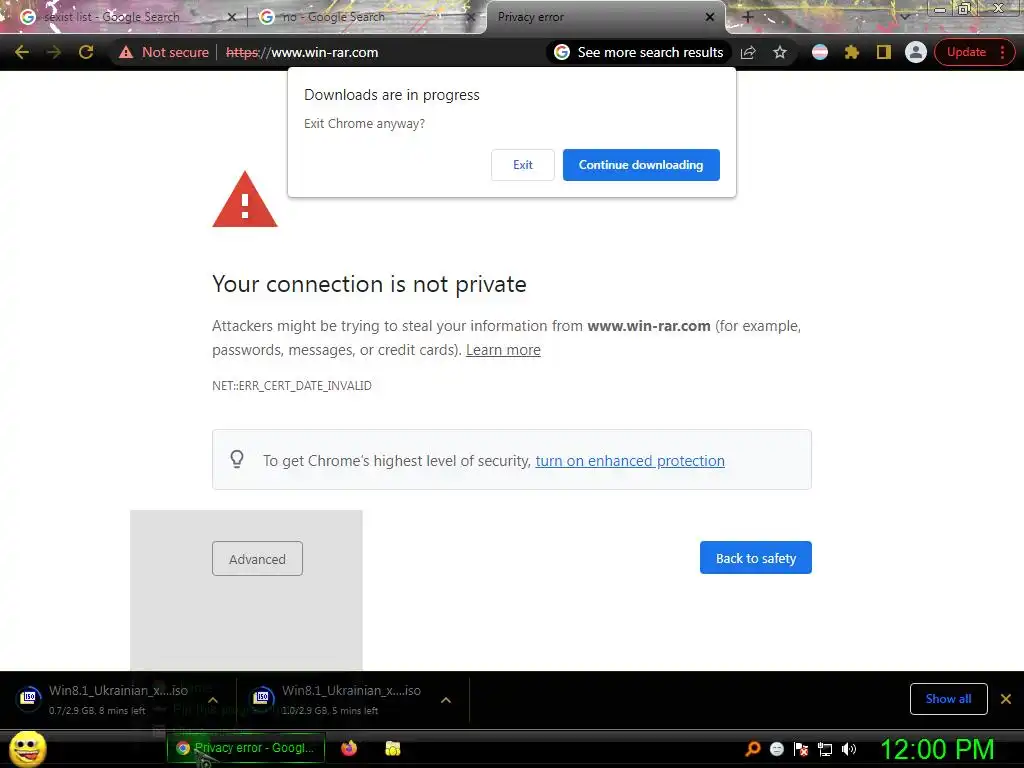Open a new tab with the plus button
This screenshot has width=1024, height=768.
[x=748, y=17]
